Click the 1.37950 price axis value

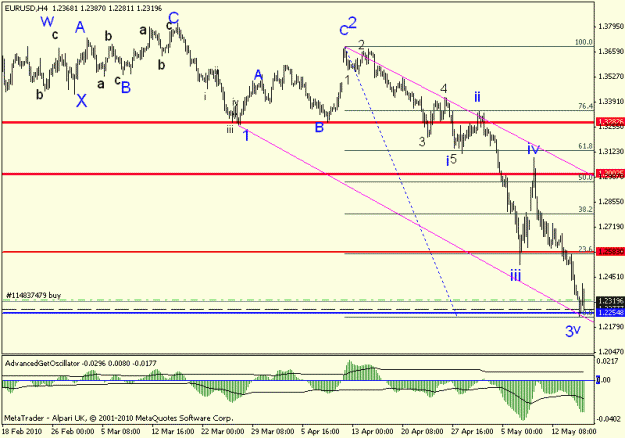coord(610,27)
